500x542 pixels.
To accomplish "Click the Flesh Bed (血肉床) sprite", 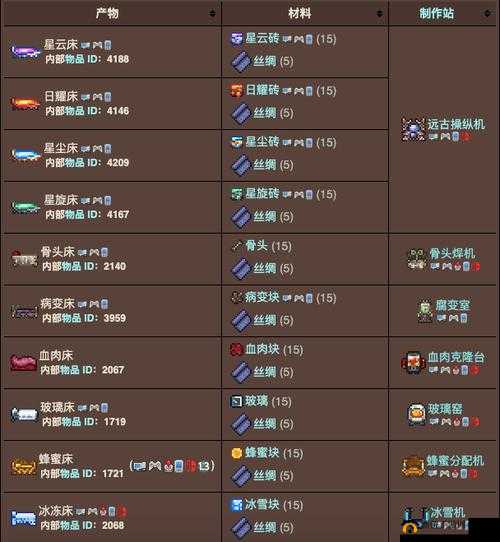I will point(23,363).
